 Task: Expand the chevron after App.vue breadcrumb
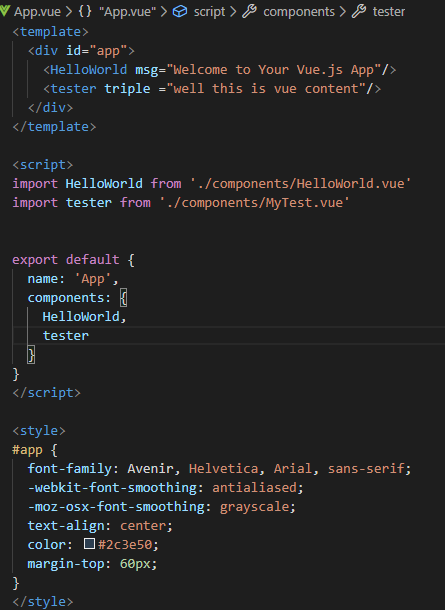[69, 12]
